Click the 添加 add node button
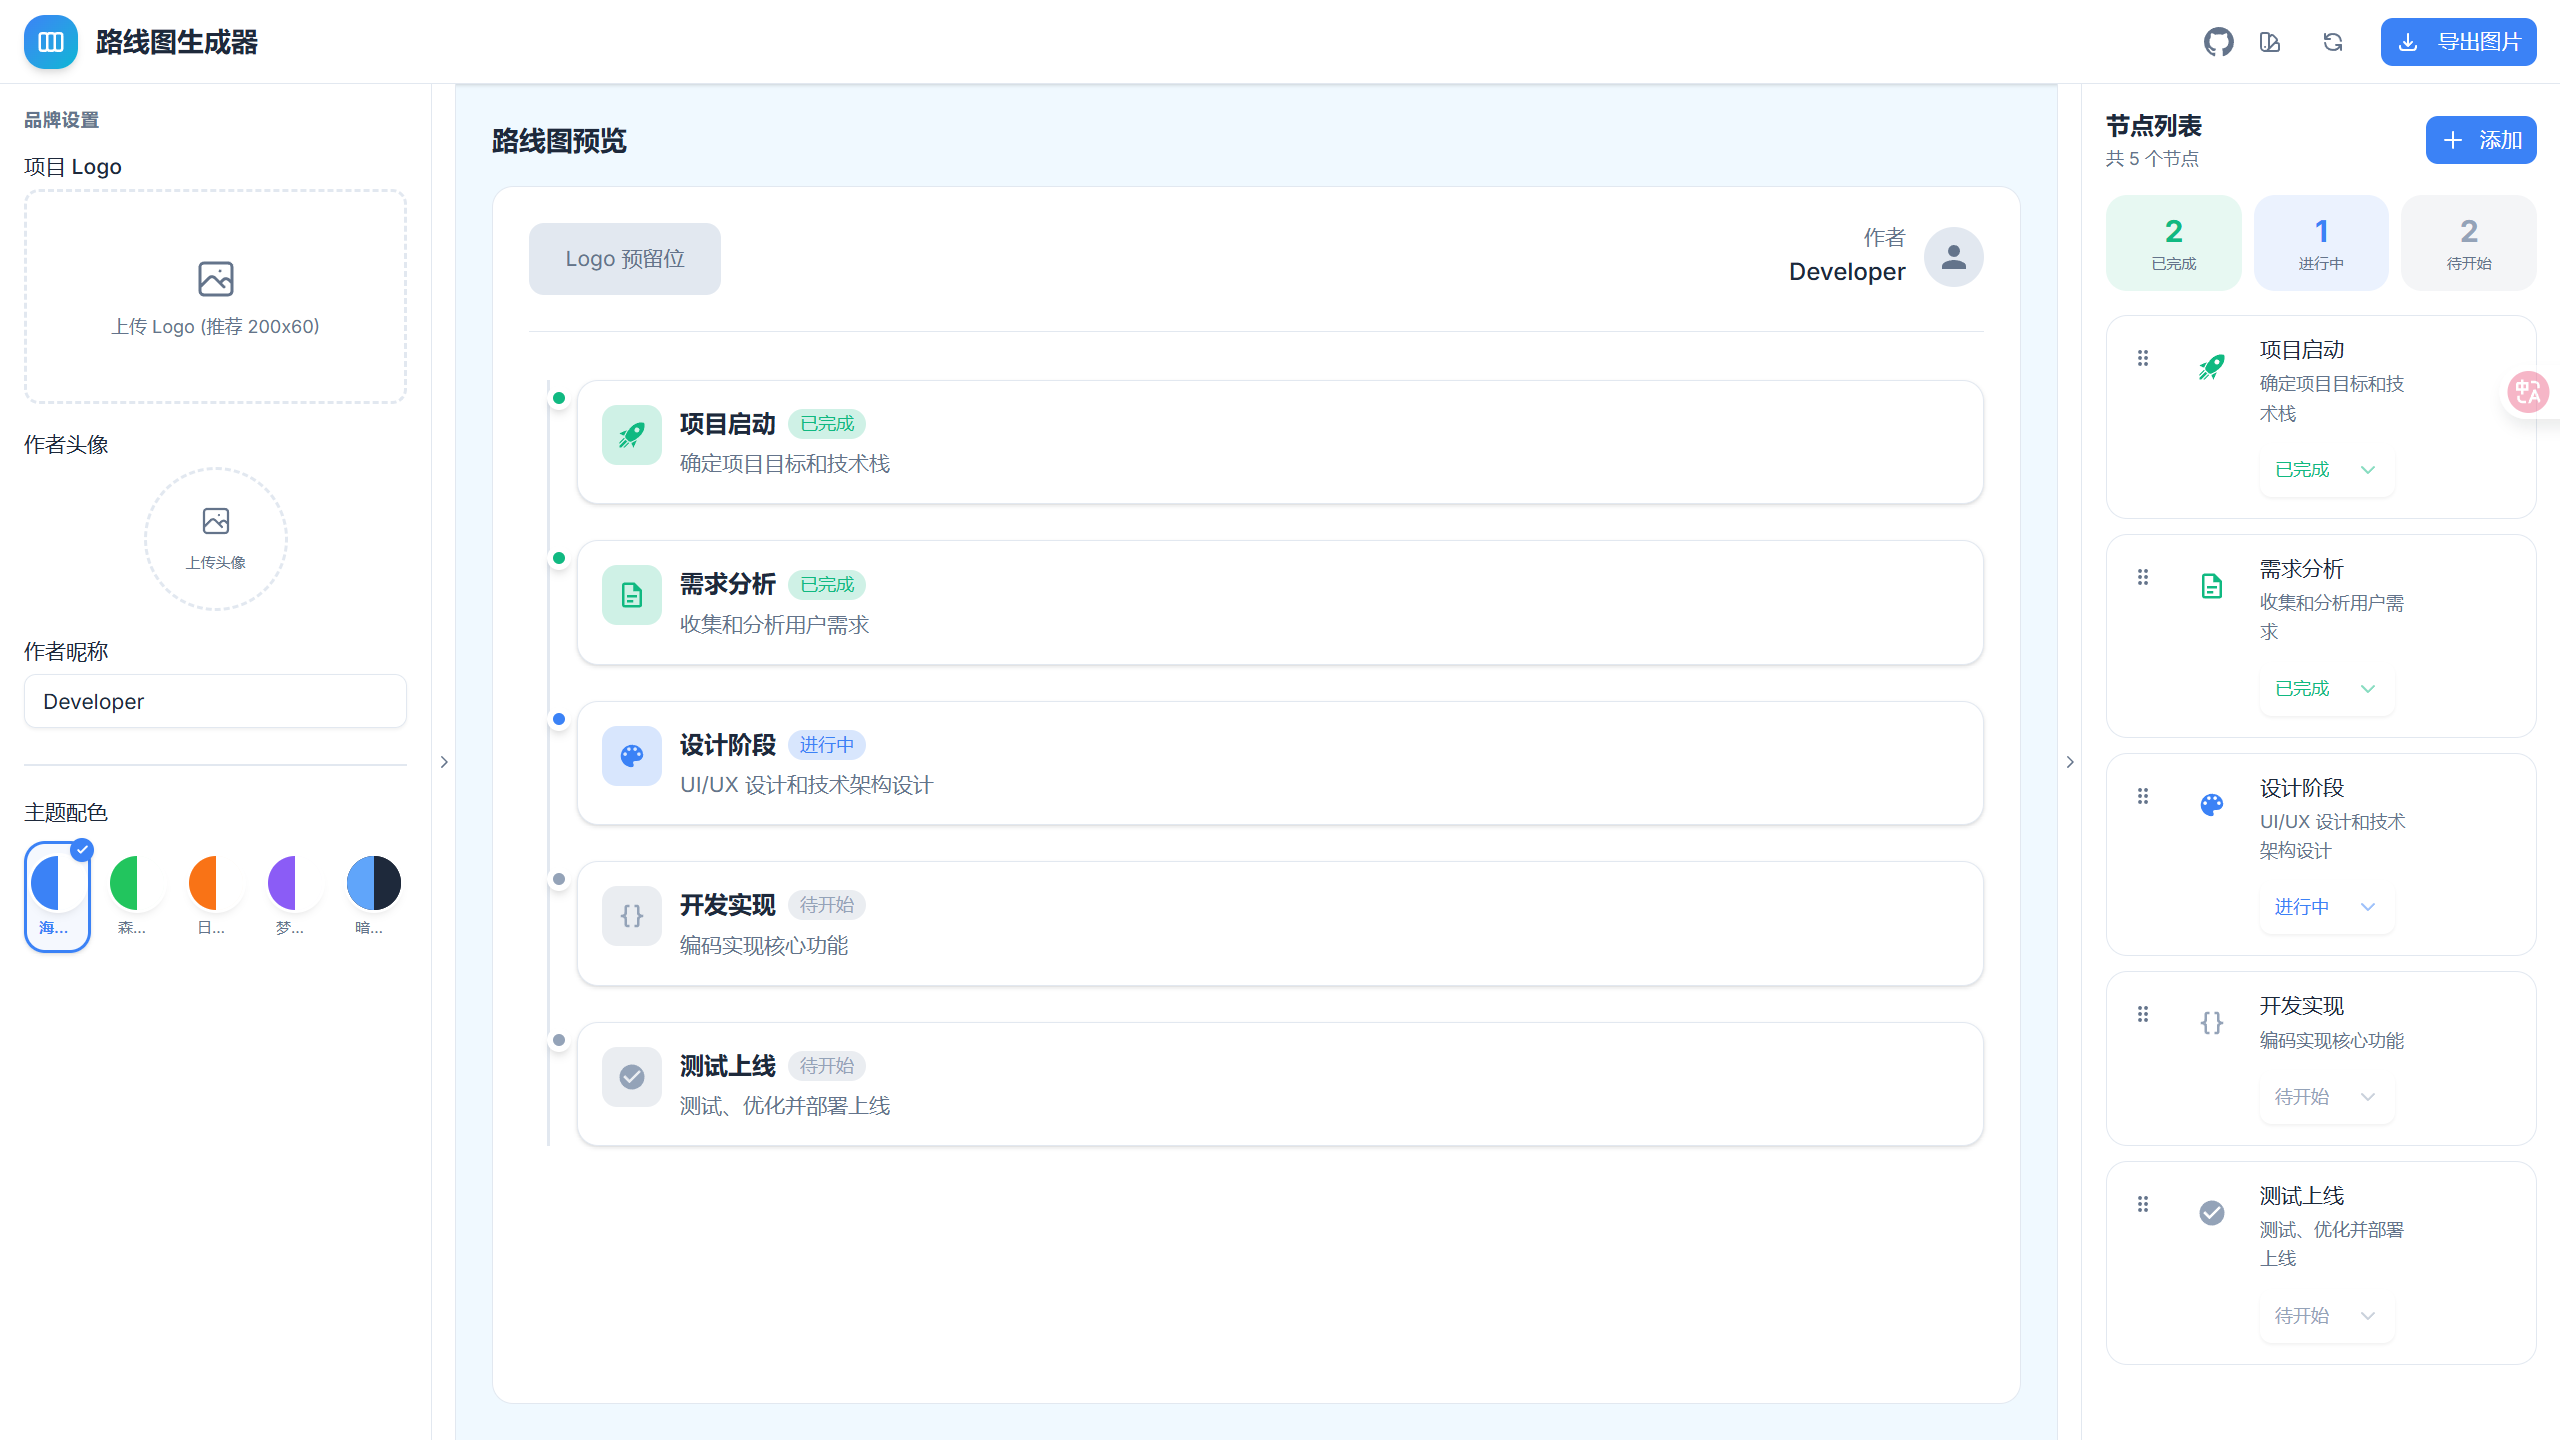This screenshot has height=1440, width=2560. coord(2480,140)
